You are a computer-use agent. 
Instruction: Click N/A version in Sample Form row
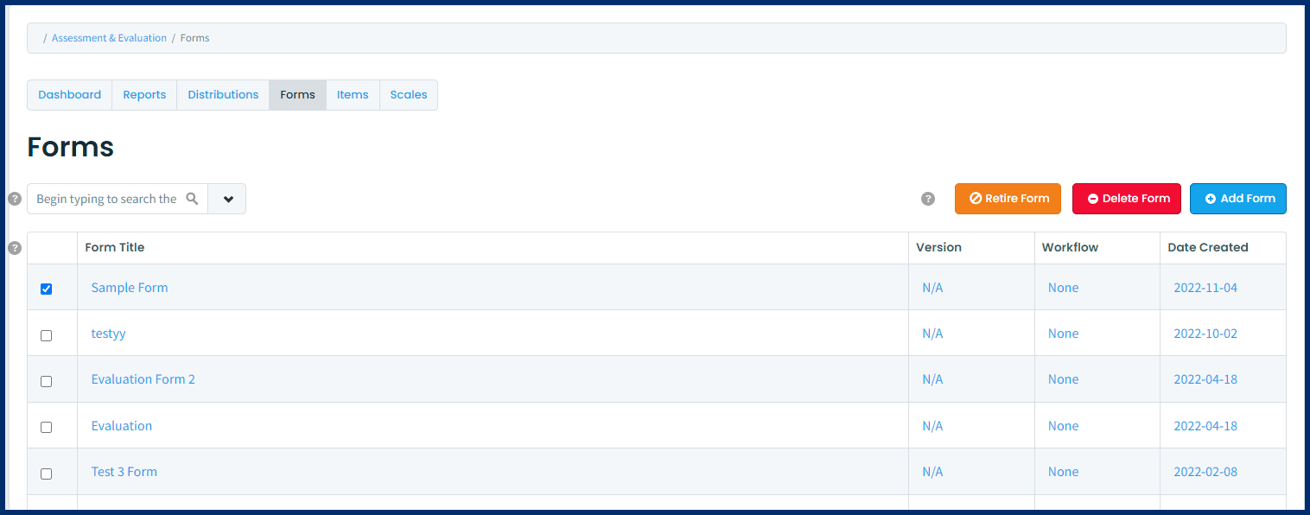pos(932,288)
